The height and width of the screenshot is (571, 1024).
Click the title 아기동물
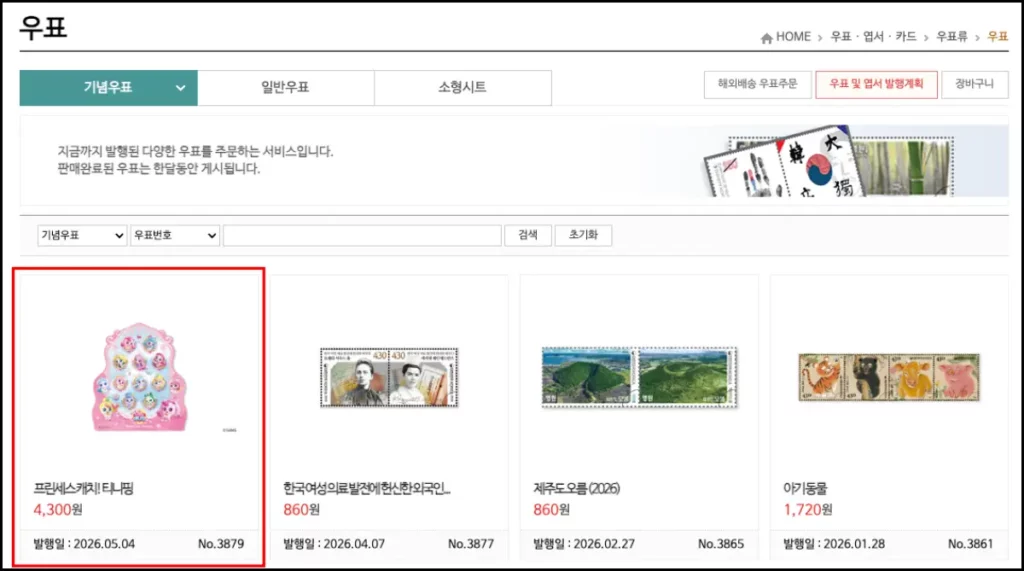pyautogui.click(x=805, y=489)
